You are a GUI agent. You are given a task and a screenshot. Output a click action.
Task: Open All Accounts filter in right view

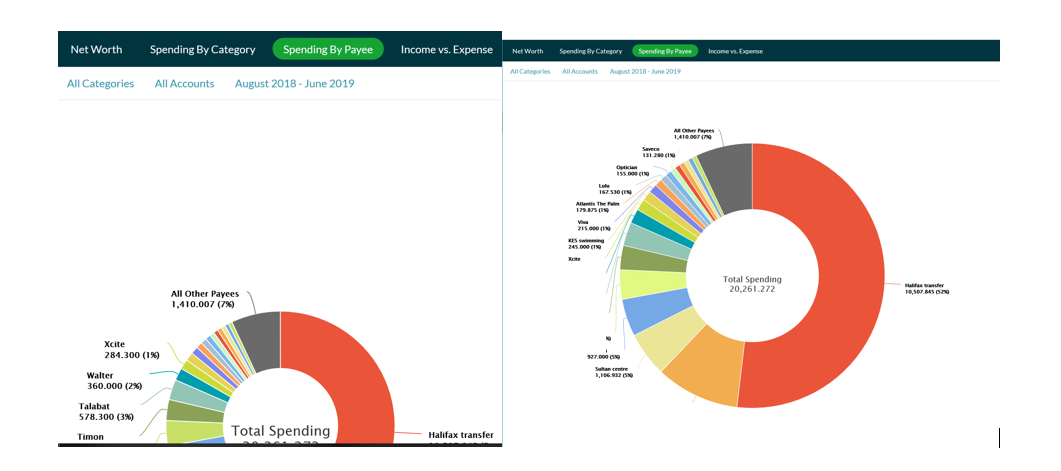coord(580,71)
